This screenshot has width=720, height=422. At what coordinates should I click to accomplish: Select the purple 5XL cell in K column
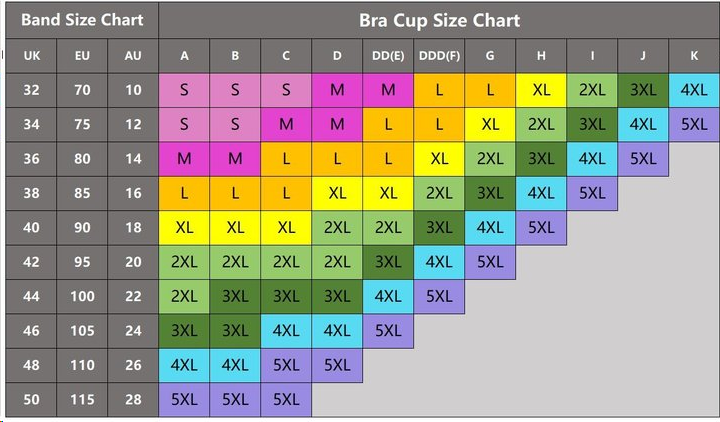694,125
